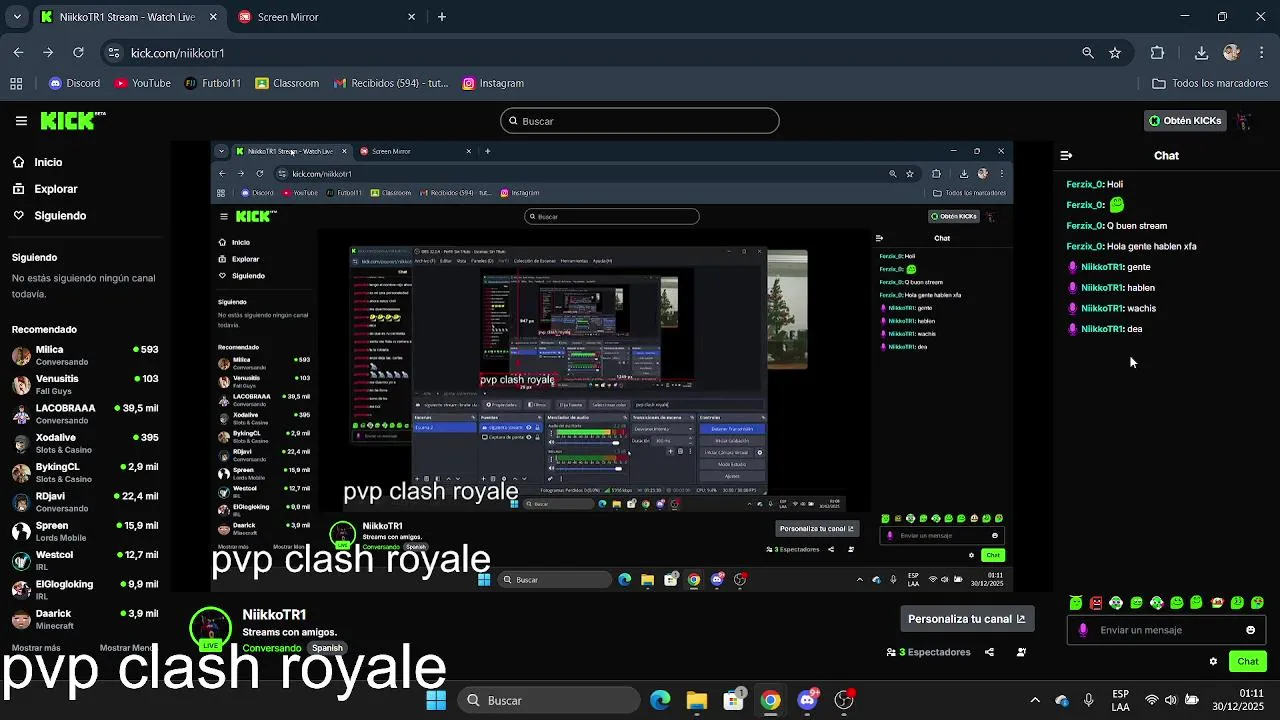Open Chrome three-dot menu
The image size is (1280, 720).
coord(1261,53)
